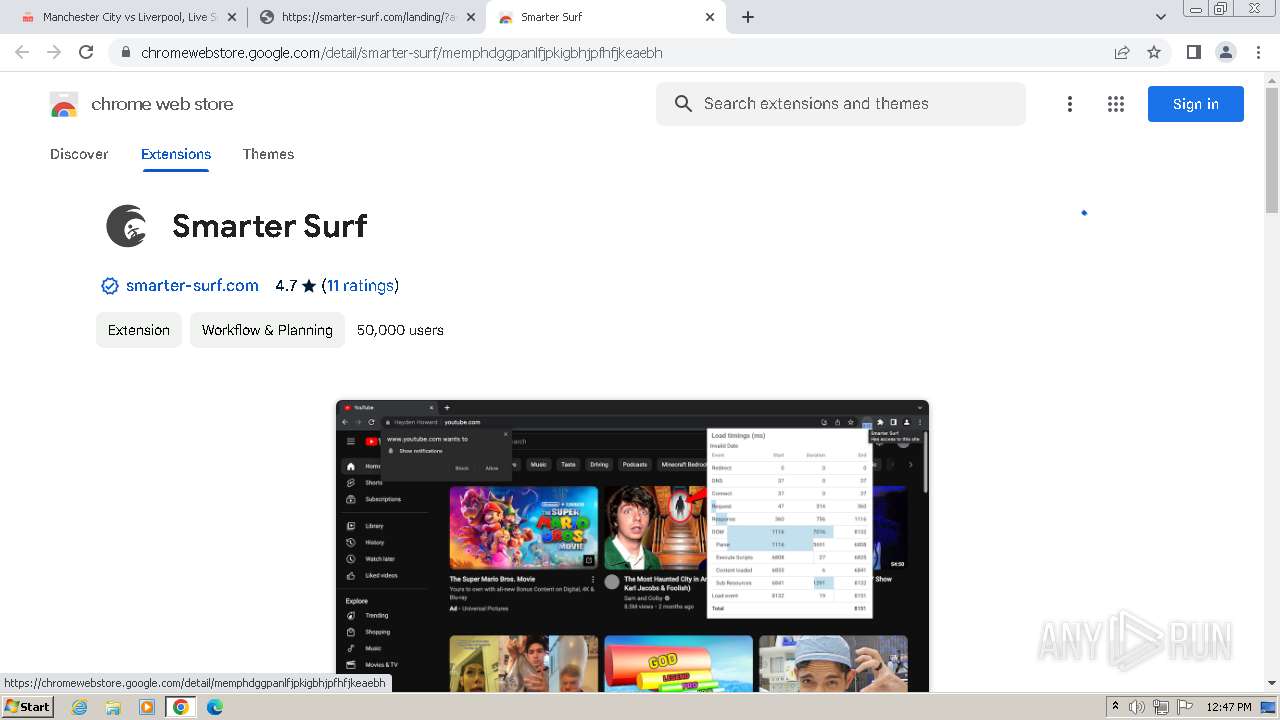Click the site lock icon
Screen dimensions: 1280x720
click(x=125, y=53)
